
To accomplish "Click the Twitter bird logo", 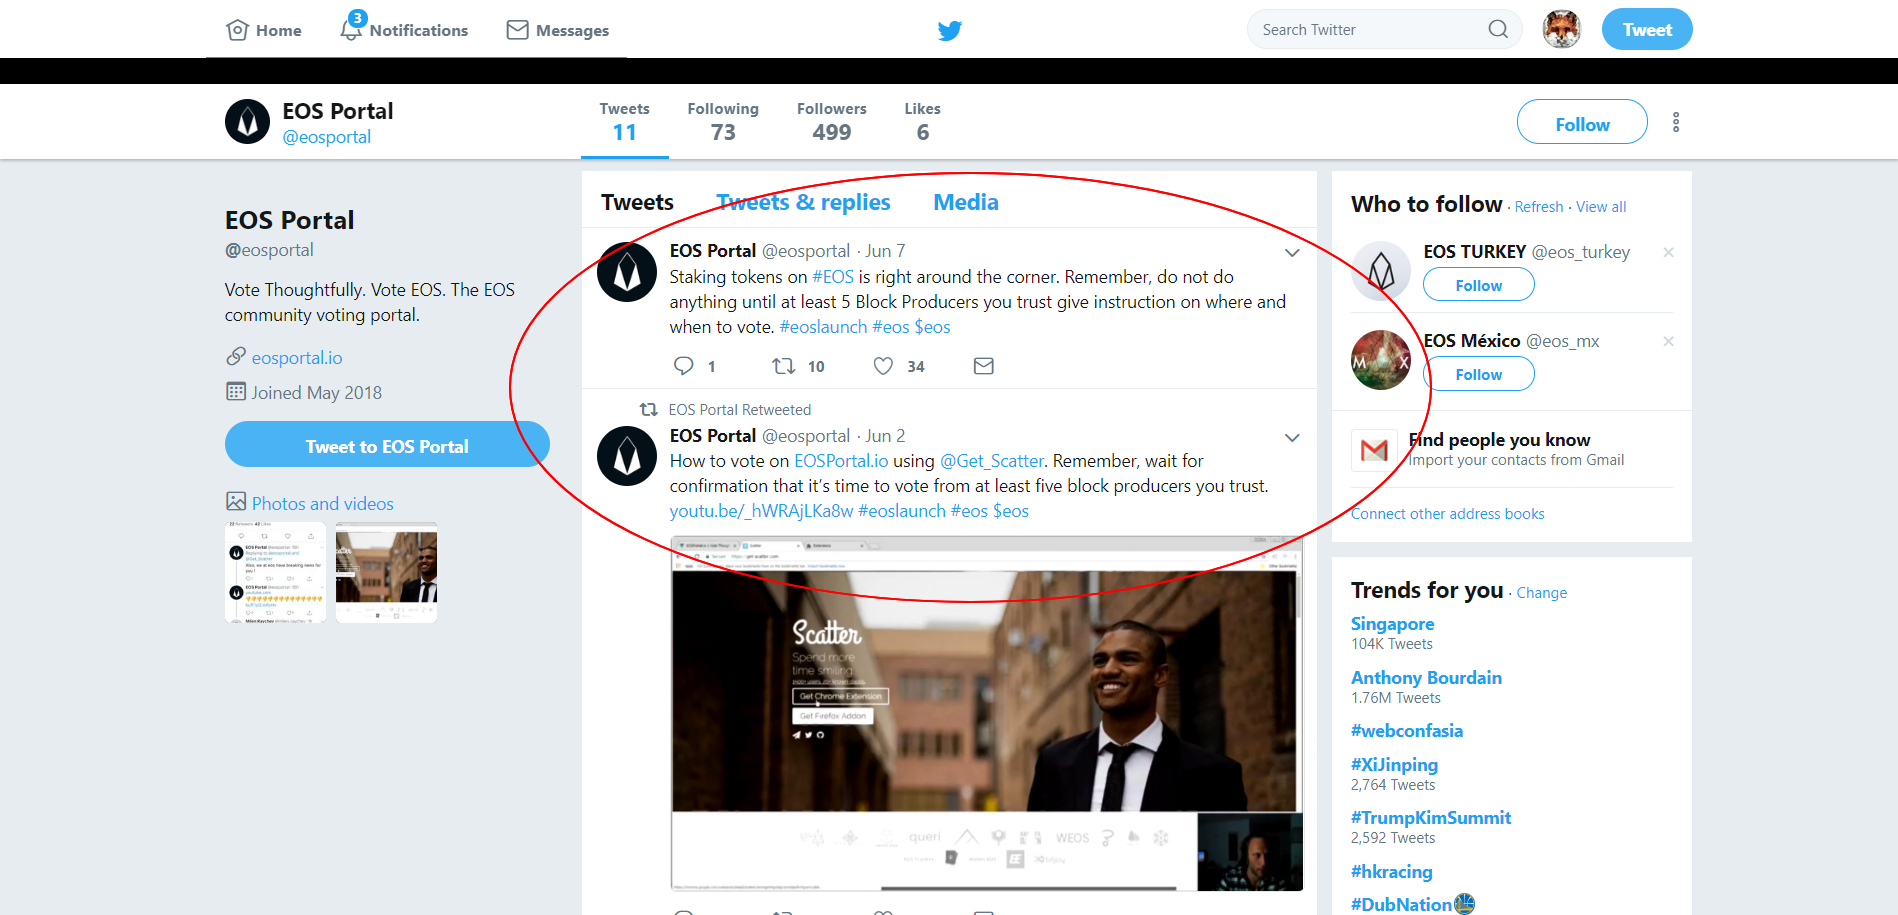I will (949, 30).
